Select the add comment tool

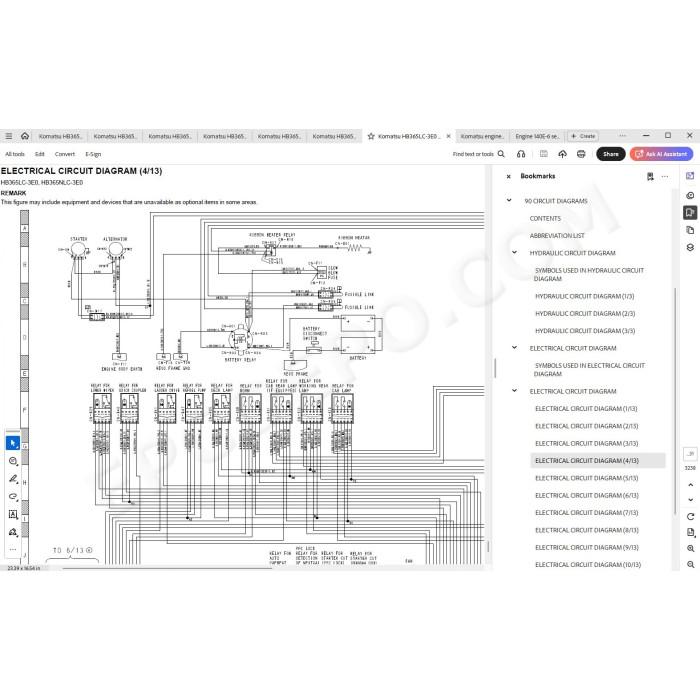(x=13, y=461)
